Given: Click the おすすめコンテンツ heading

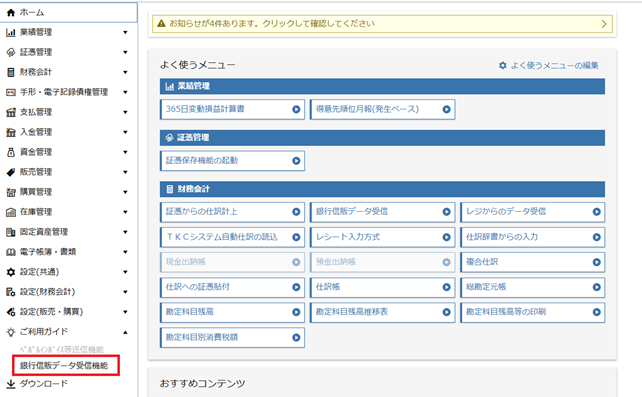Looking at the screenshot, I should point(202,384).
